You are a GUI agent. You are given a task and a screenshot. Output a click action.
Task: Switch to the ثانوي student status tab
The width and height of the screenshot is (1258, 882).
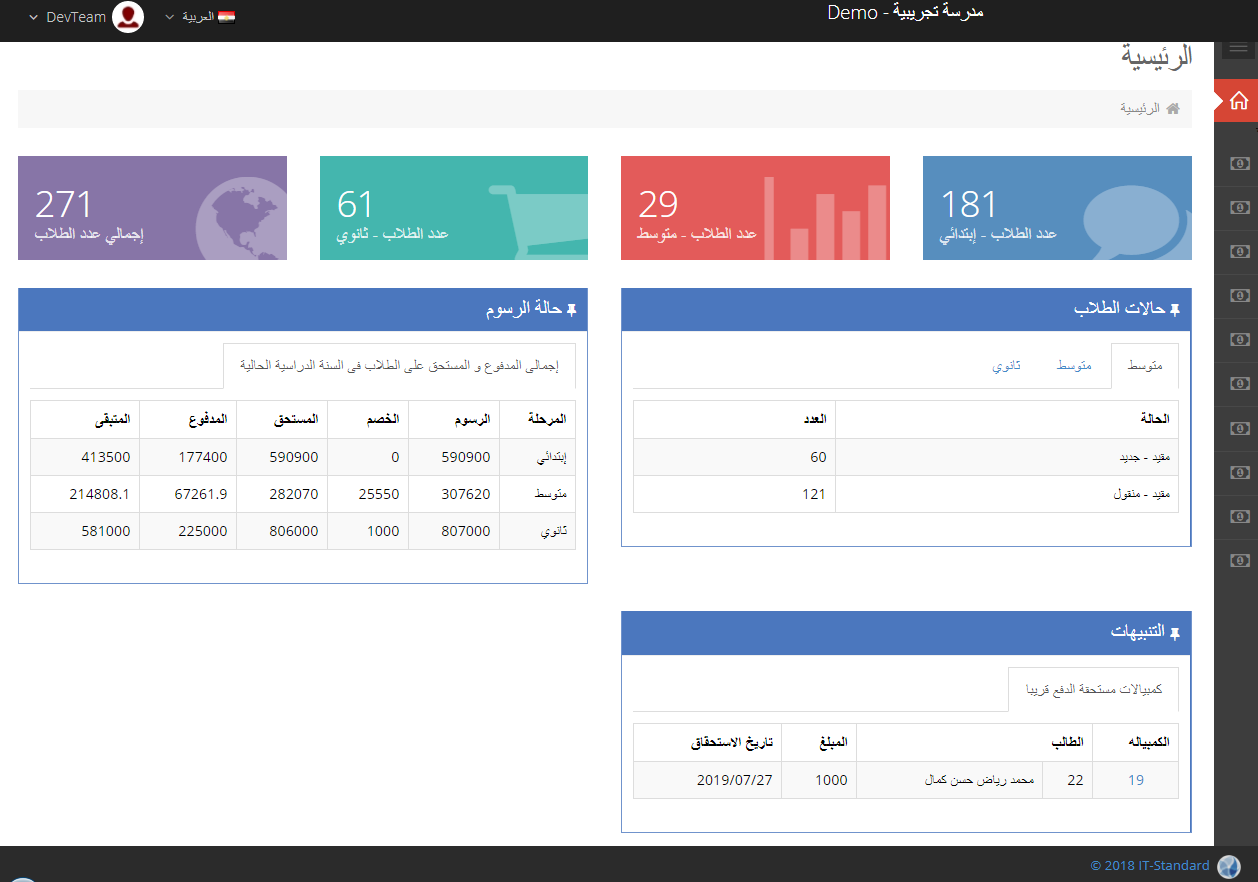click(1006, 366)
